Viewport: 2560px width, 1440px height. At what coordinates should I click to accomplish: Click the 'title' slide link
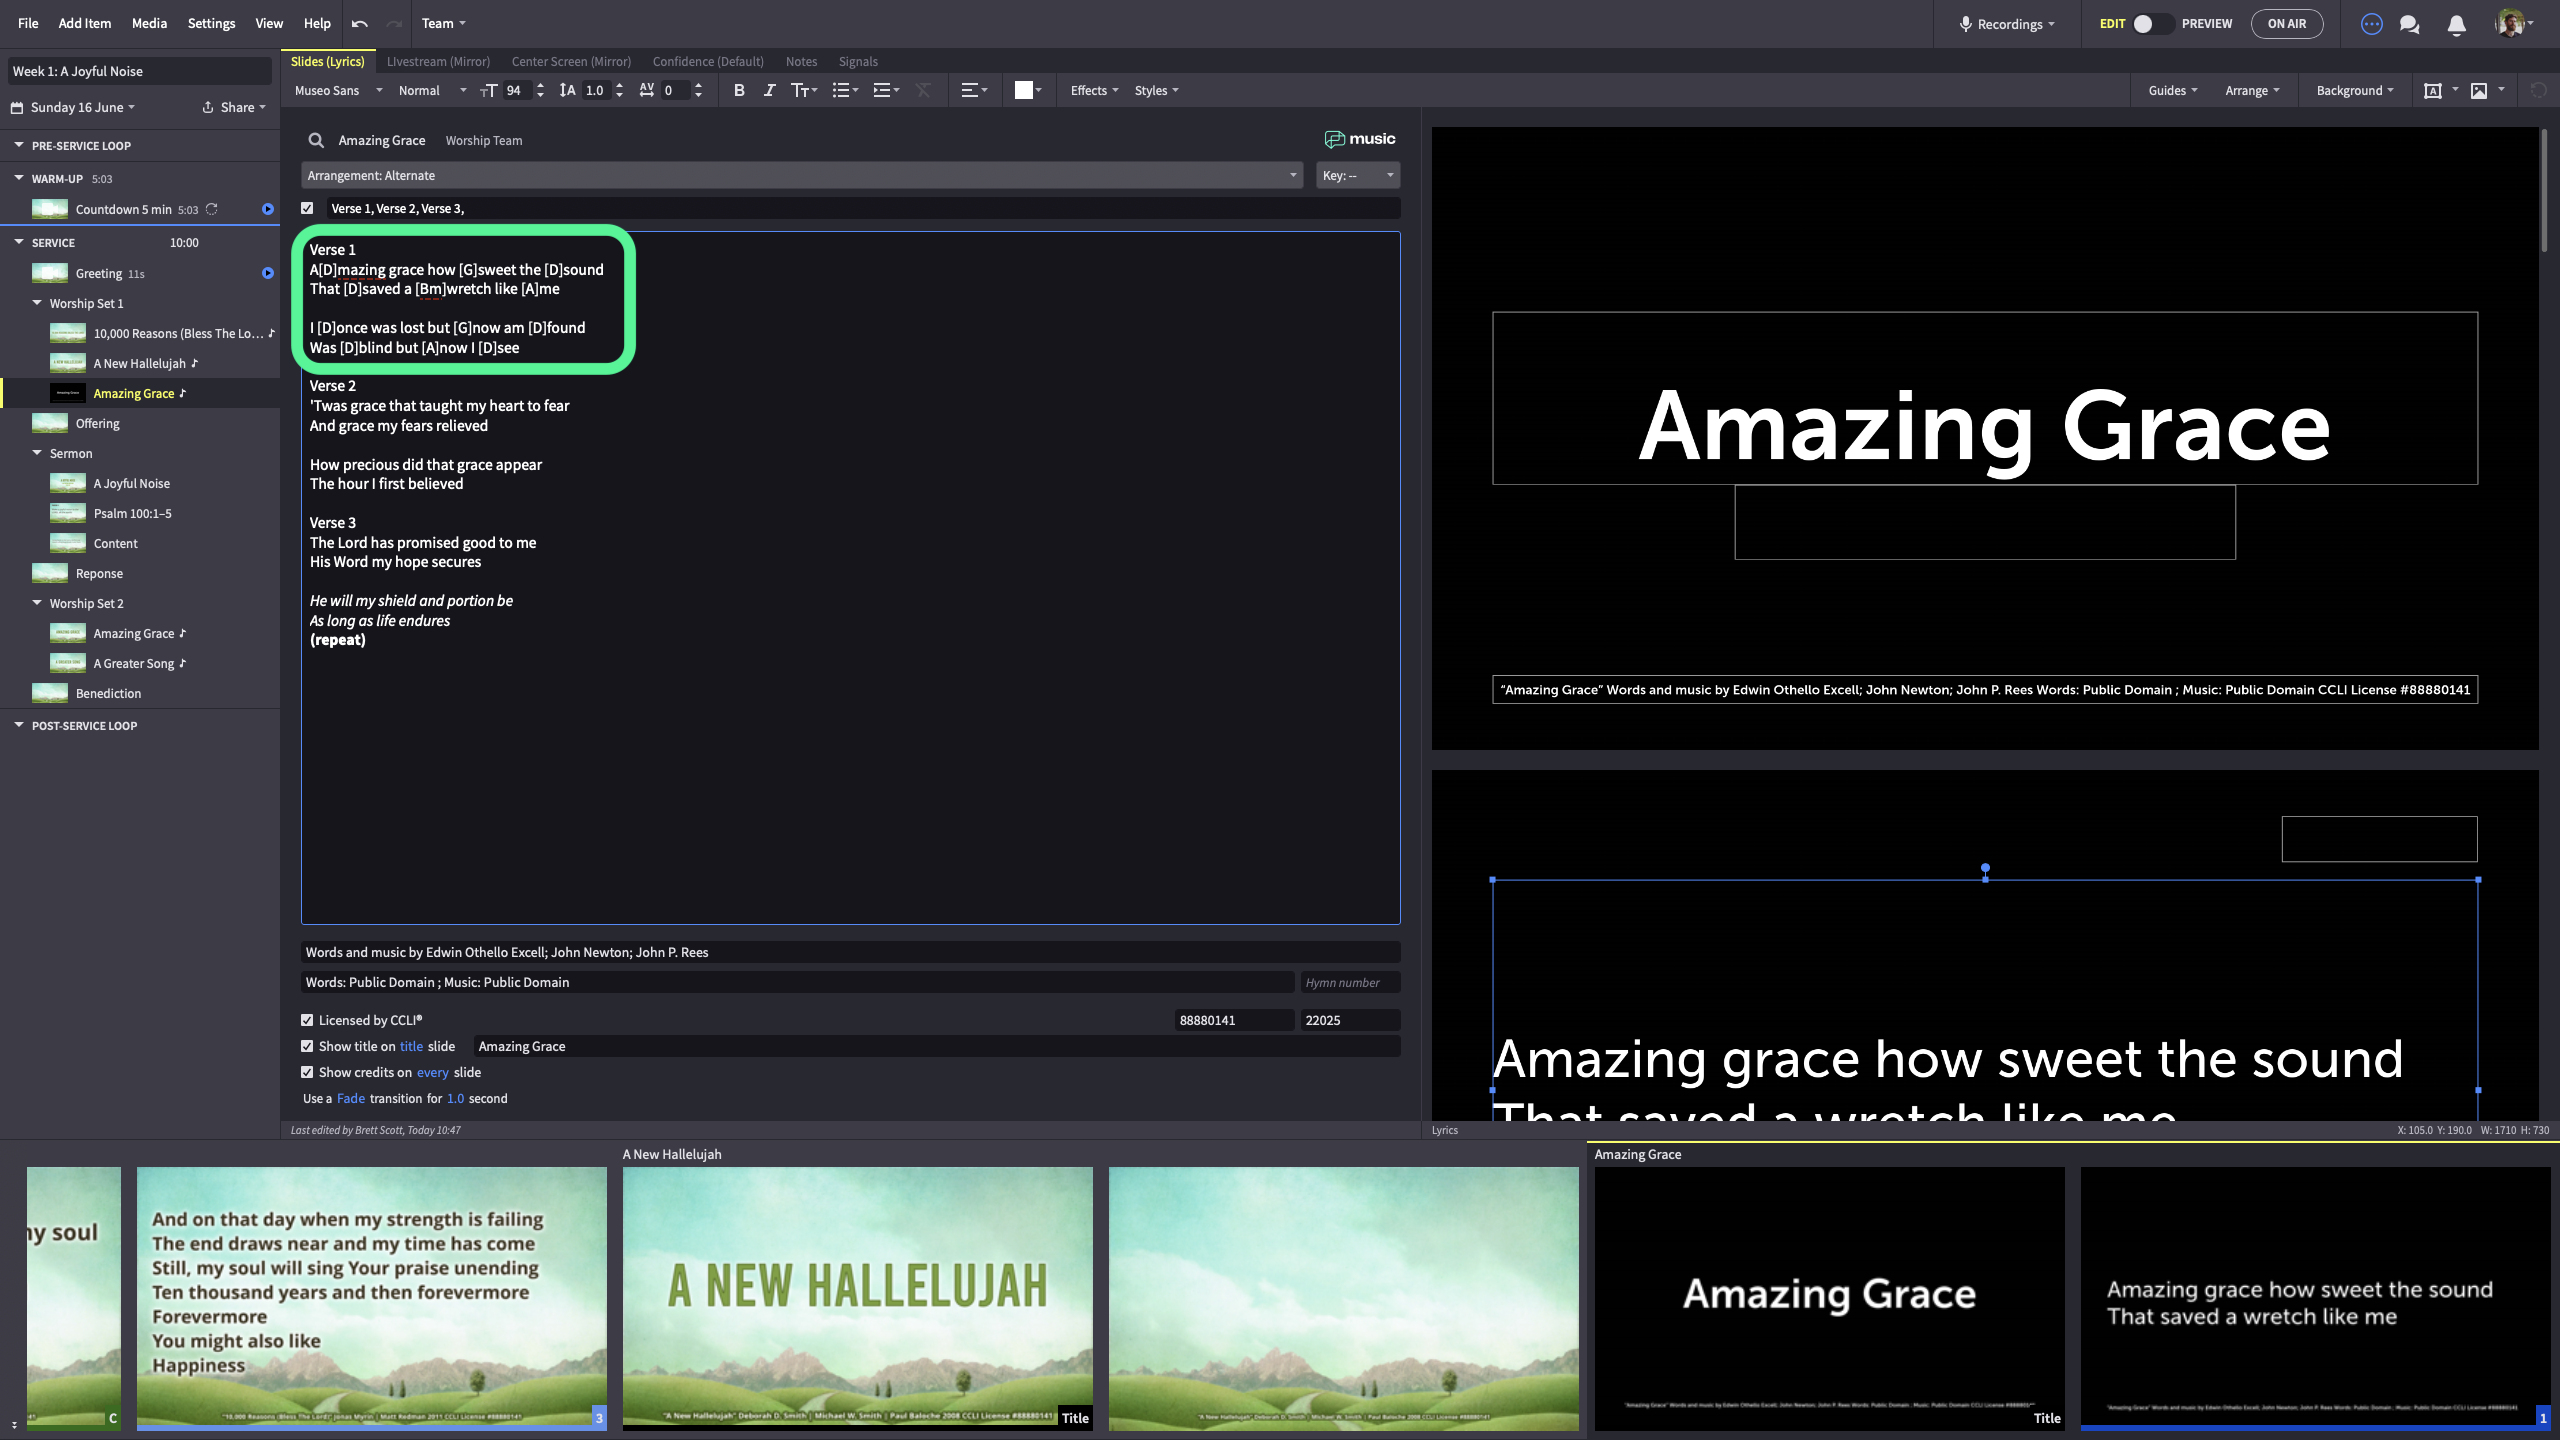tap(411, 1047)
